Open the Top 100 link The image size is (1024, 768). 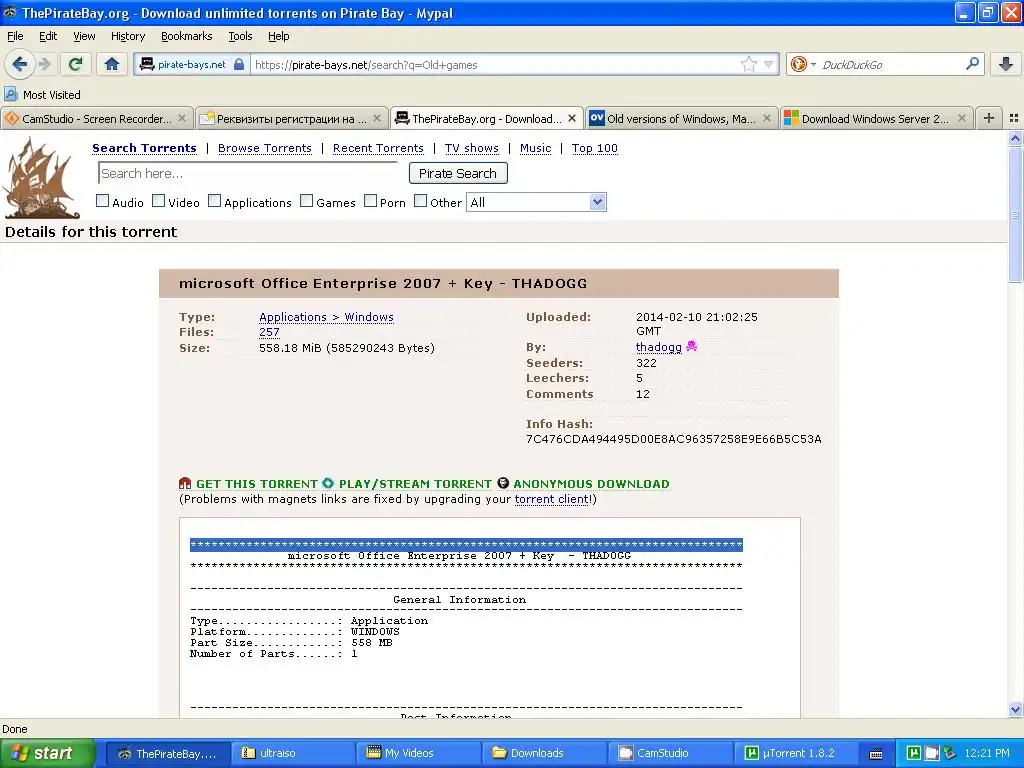click(594, 148)
